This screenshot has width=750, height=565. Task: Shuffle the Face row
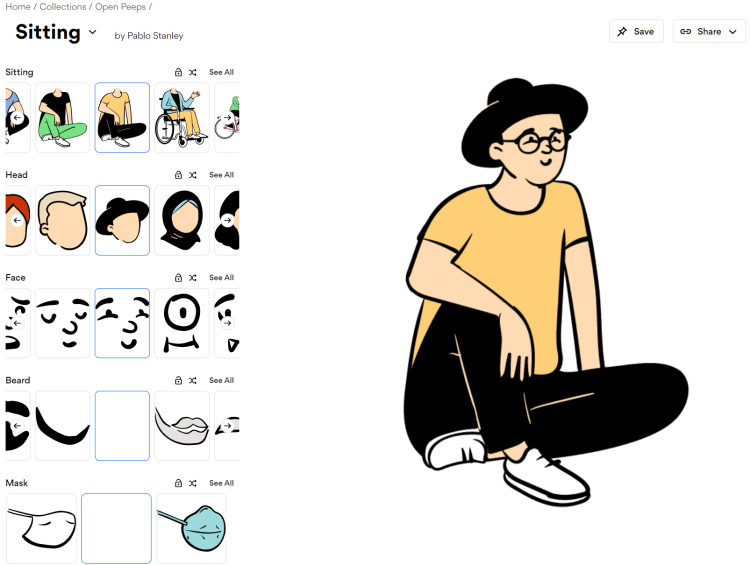[x=192, y=277]
